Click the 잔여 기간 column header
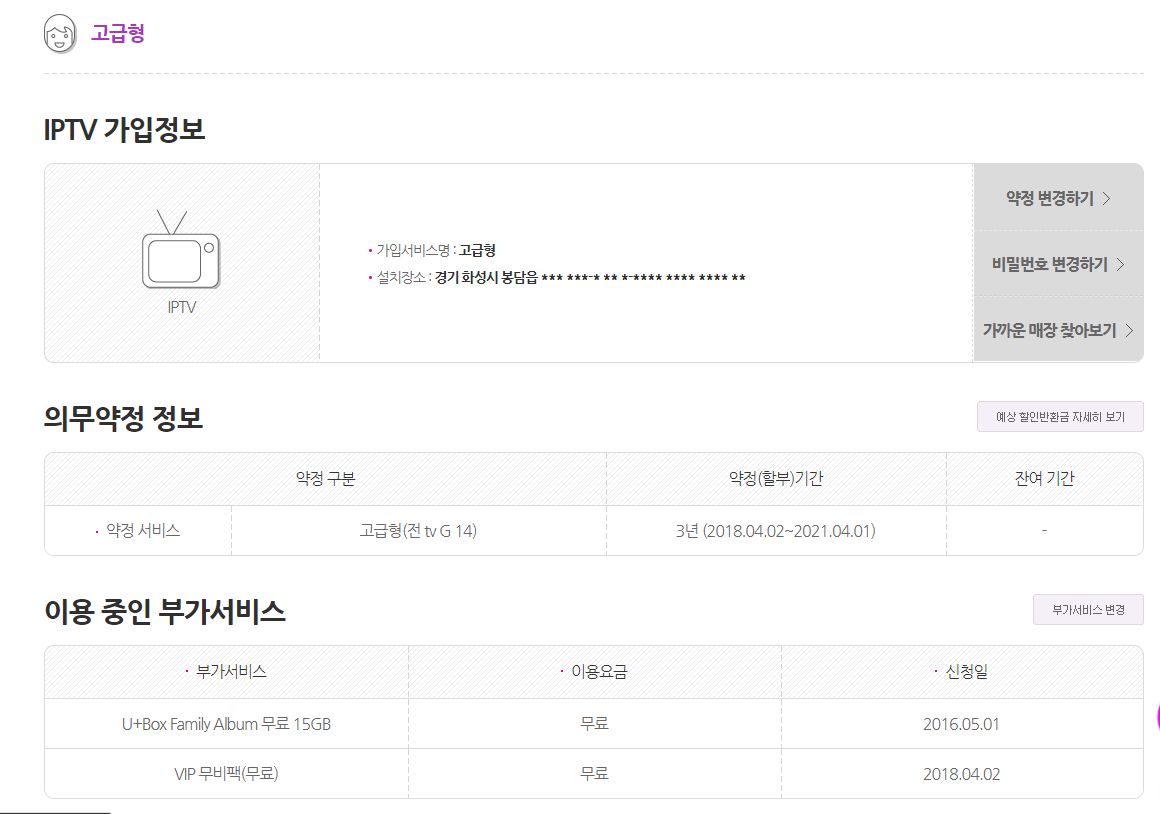 tap(1044, 479)
